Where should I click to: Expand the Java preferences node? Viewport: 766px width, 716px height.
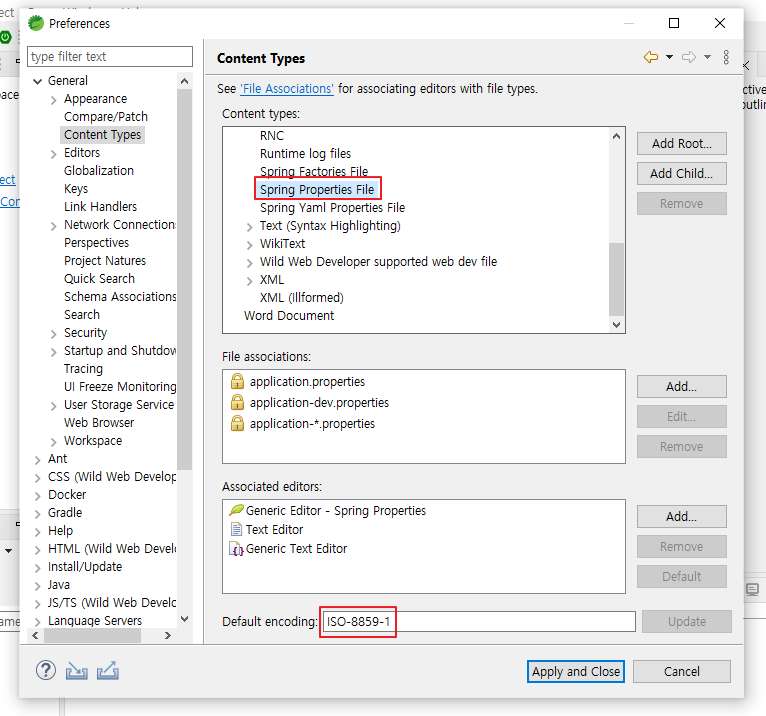coord(37,586)
